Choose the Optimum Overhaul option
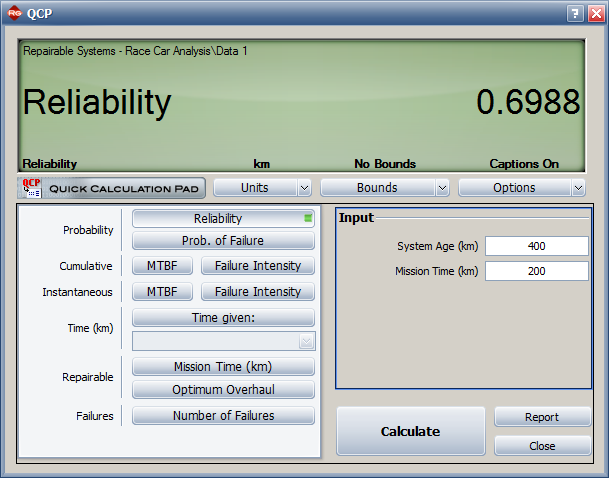The width and height of the screenshot is (609, 478). tap(223, 390)
